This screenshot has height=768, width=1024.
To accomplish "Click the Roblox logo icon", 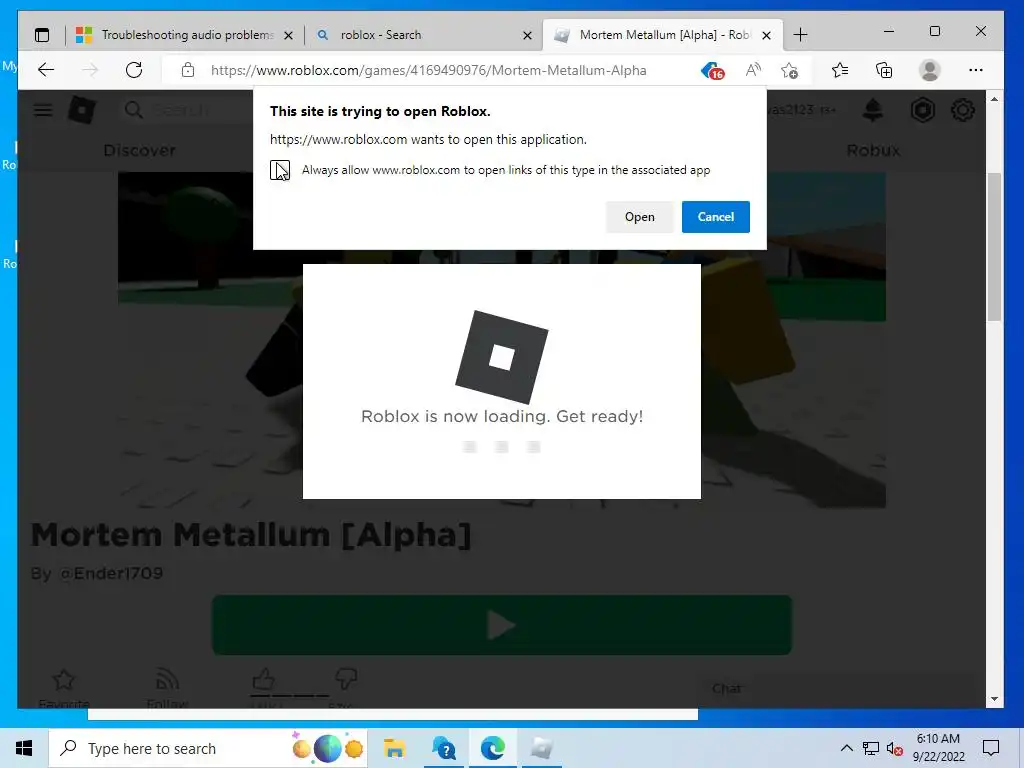I will coord(82,110).
